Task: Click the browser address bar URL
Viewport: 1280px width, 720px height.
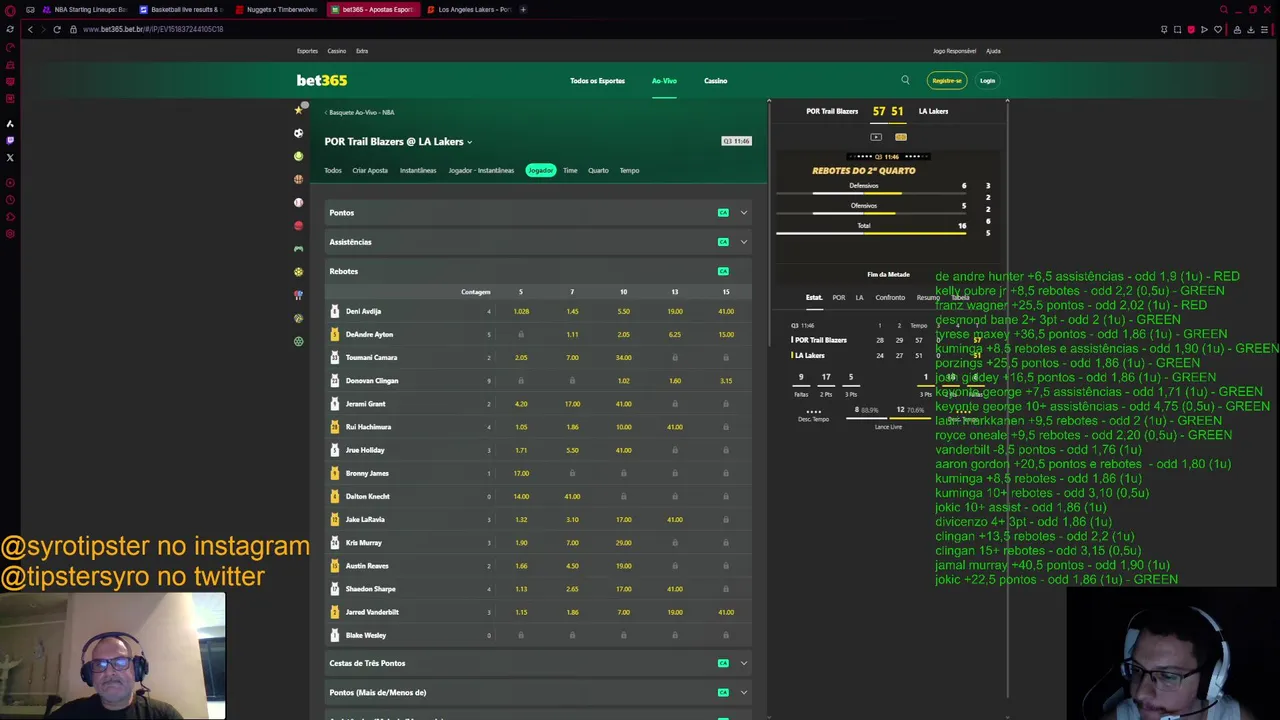Action: [153, 29]
